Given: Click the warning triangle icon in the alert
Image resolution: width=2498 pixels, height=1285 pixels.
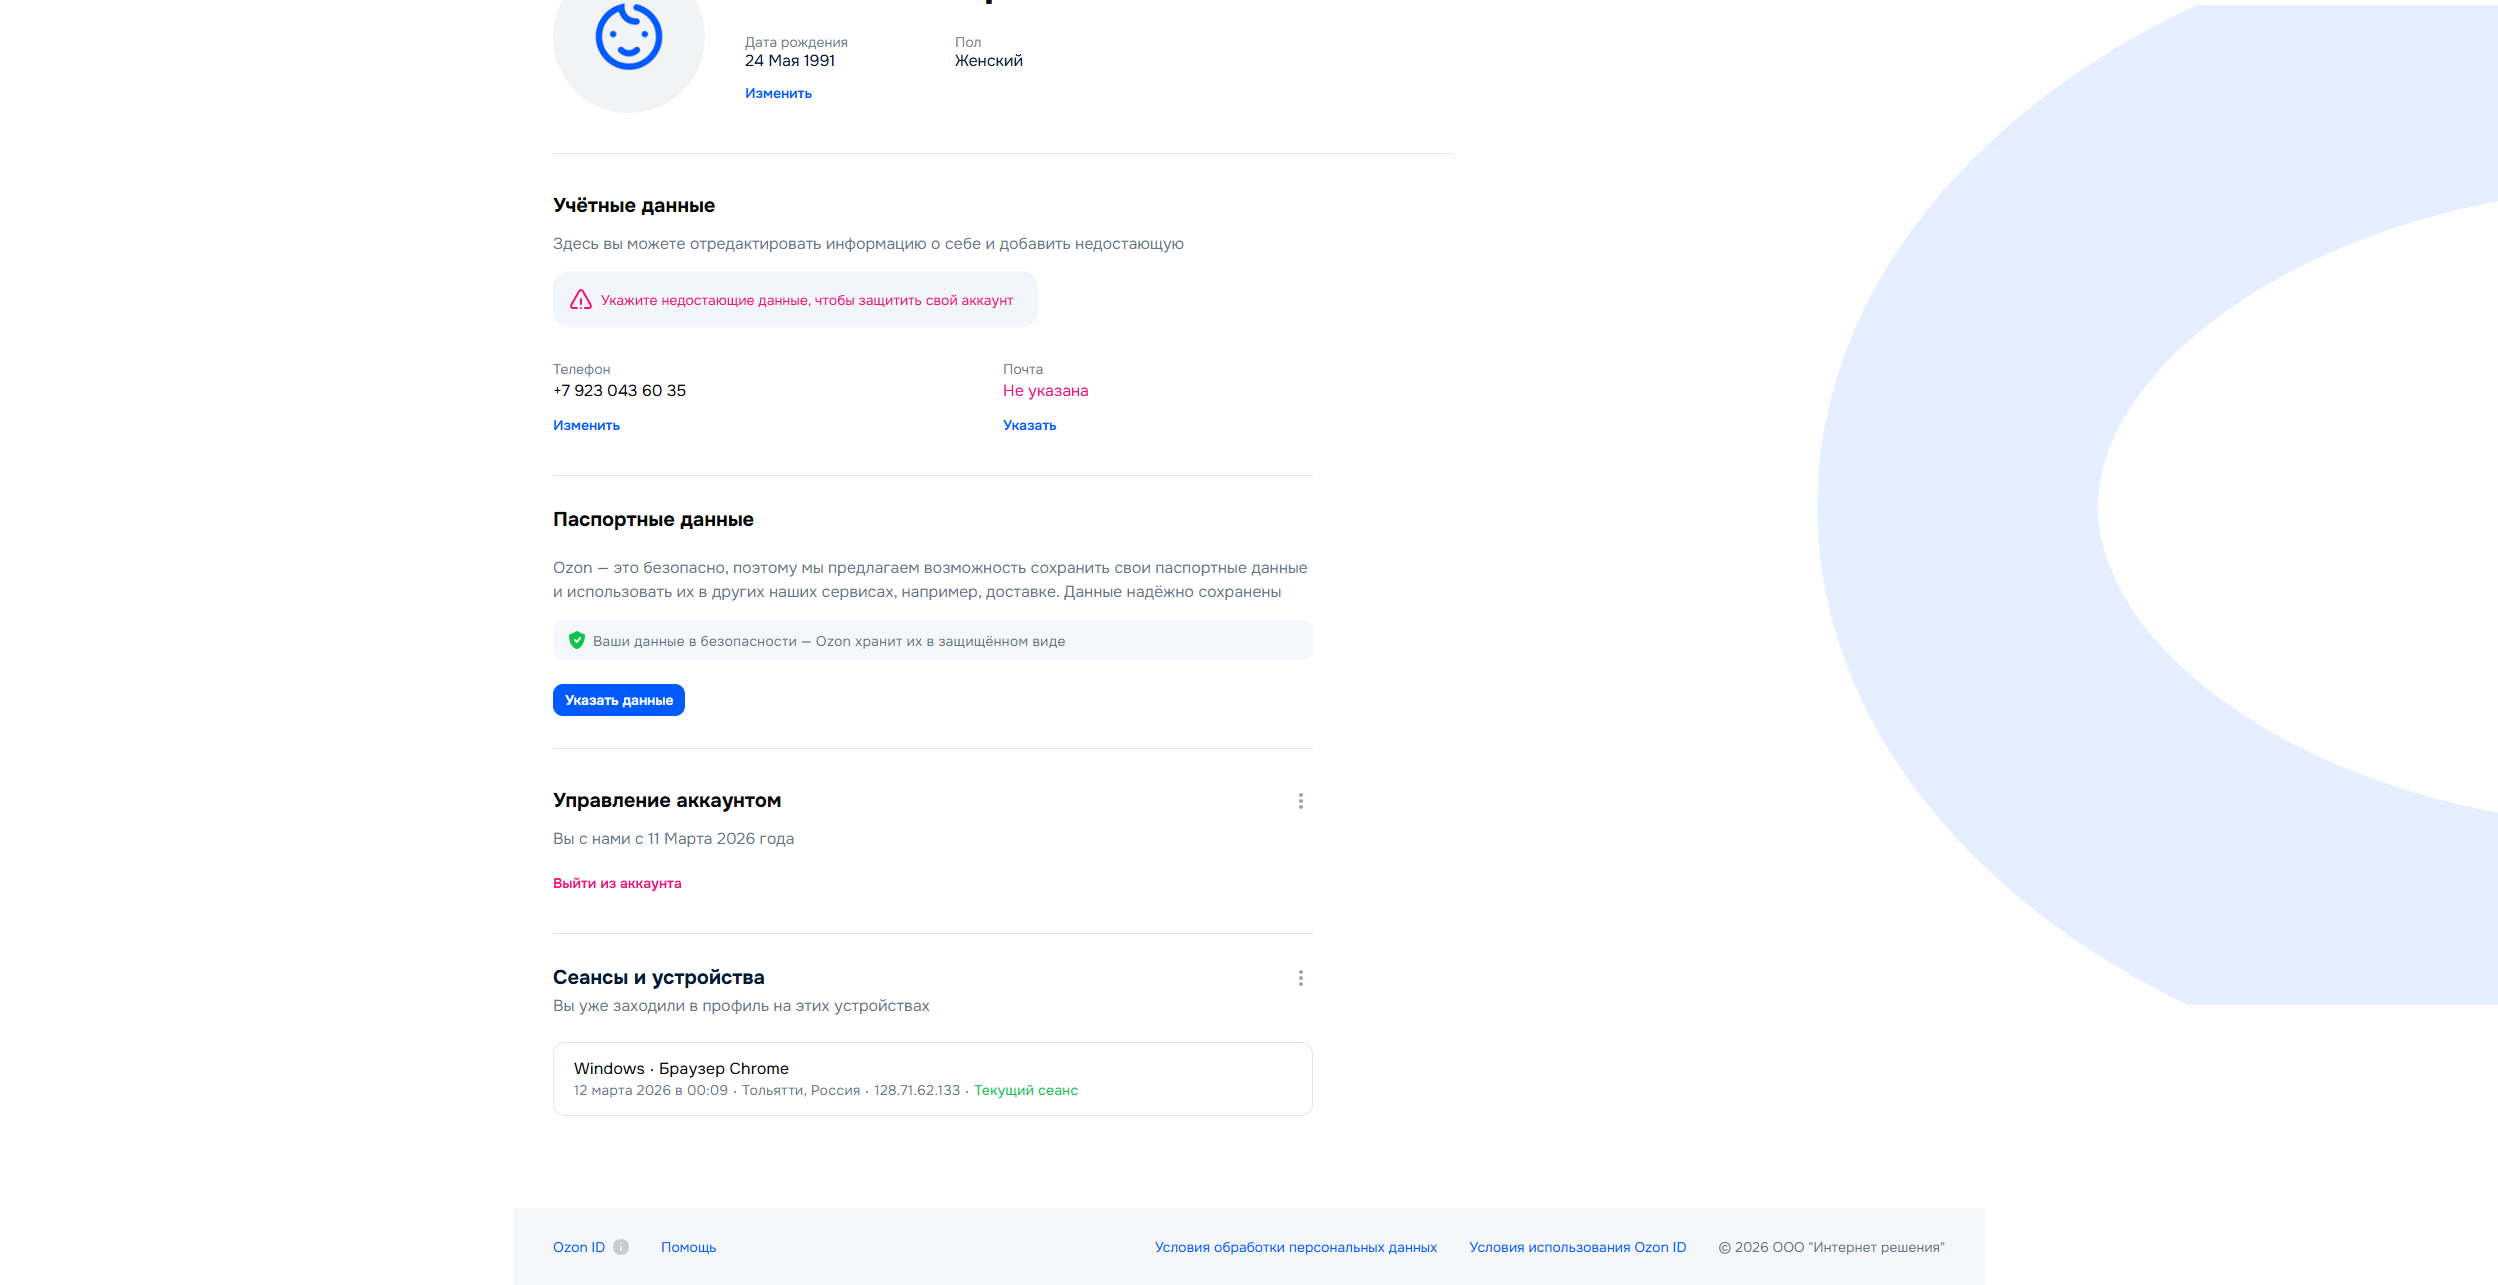Looking at the screenshot, I should point(581,300).
